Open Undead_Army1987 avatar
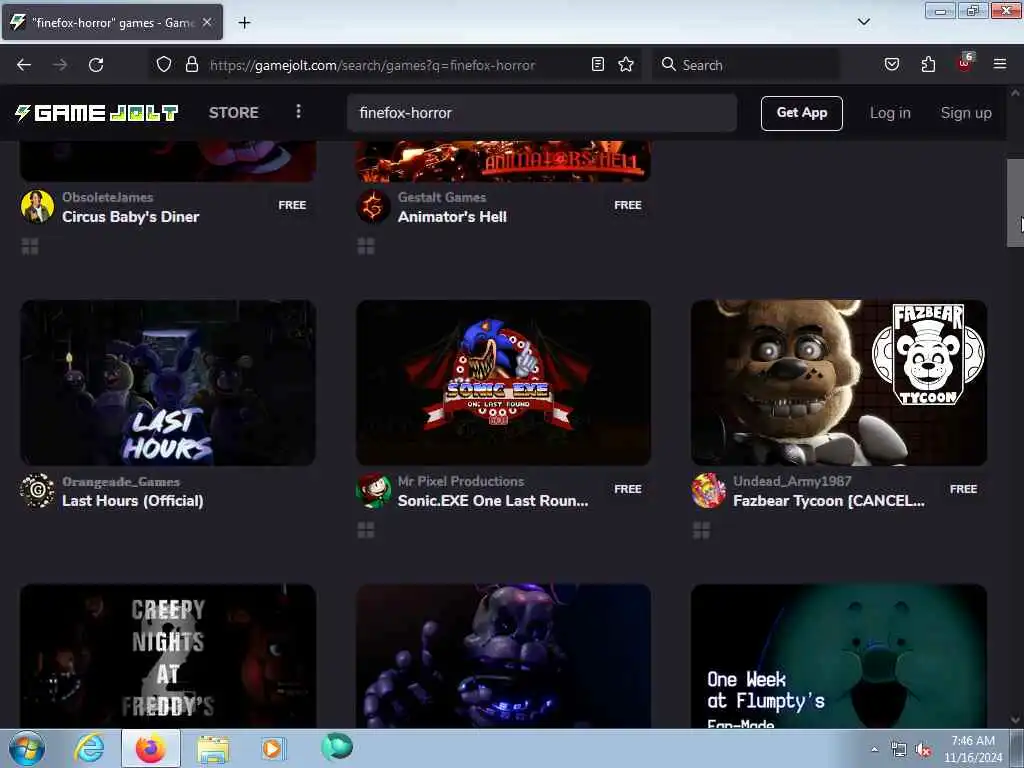Image resolution: width=1024 pixels, height=768 pixels. point(709,490)
